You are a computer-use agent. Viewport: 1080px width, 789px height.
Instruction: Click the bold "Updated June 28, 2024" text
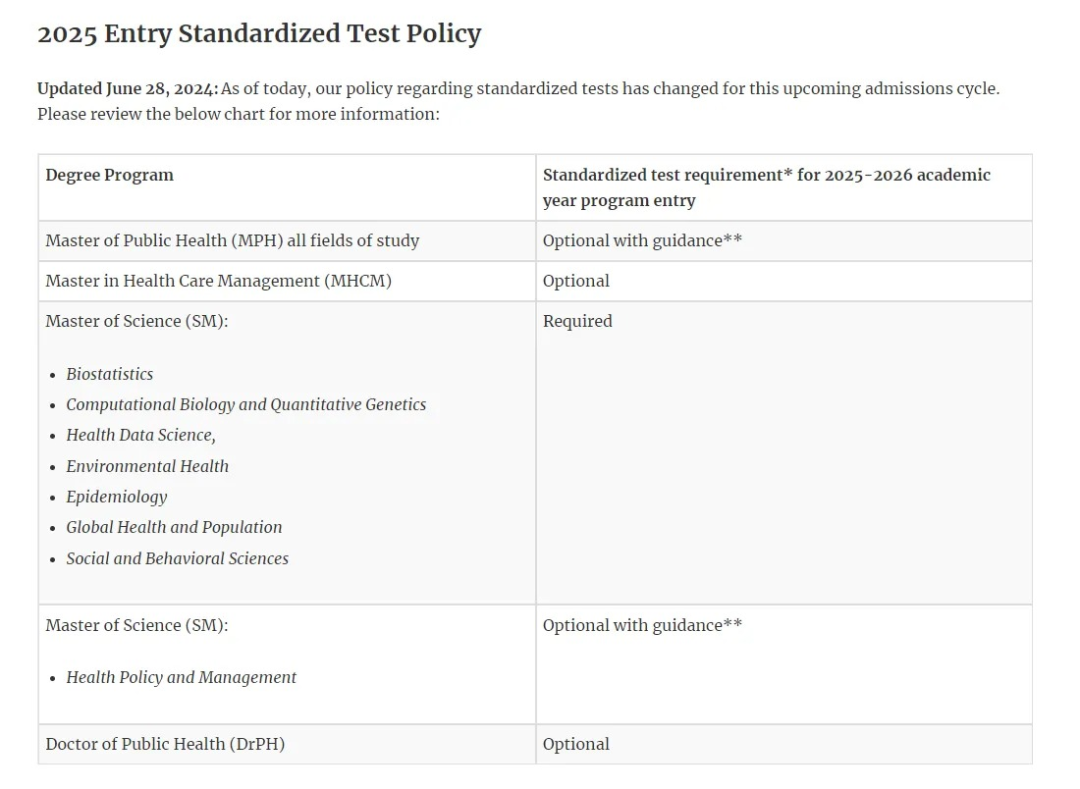coord(127,88)
